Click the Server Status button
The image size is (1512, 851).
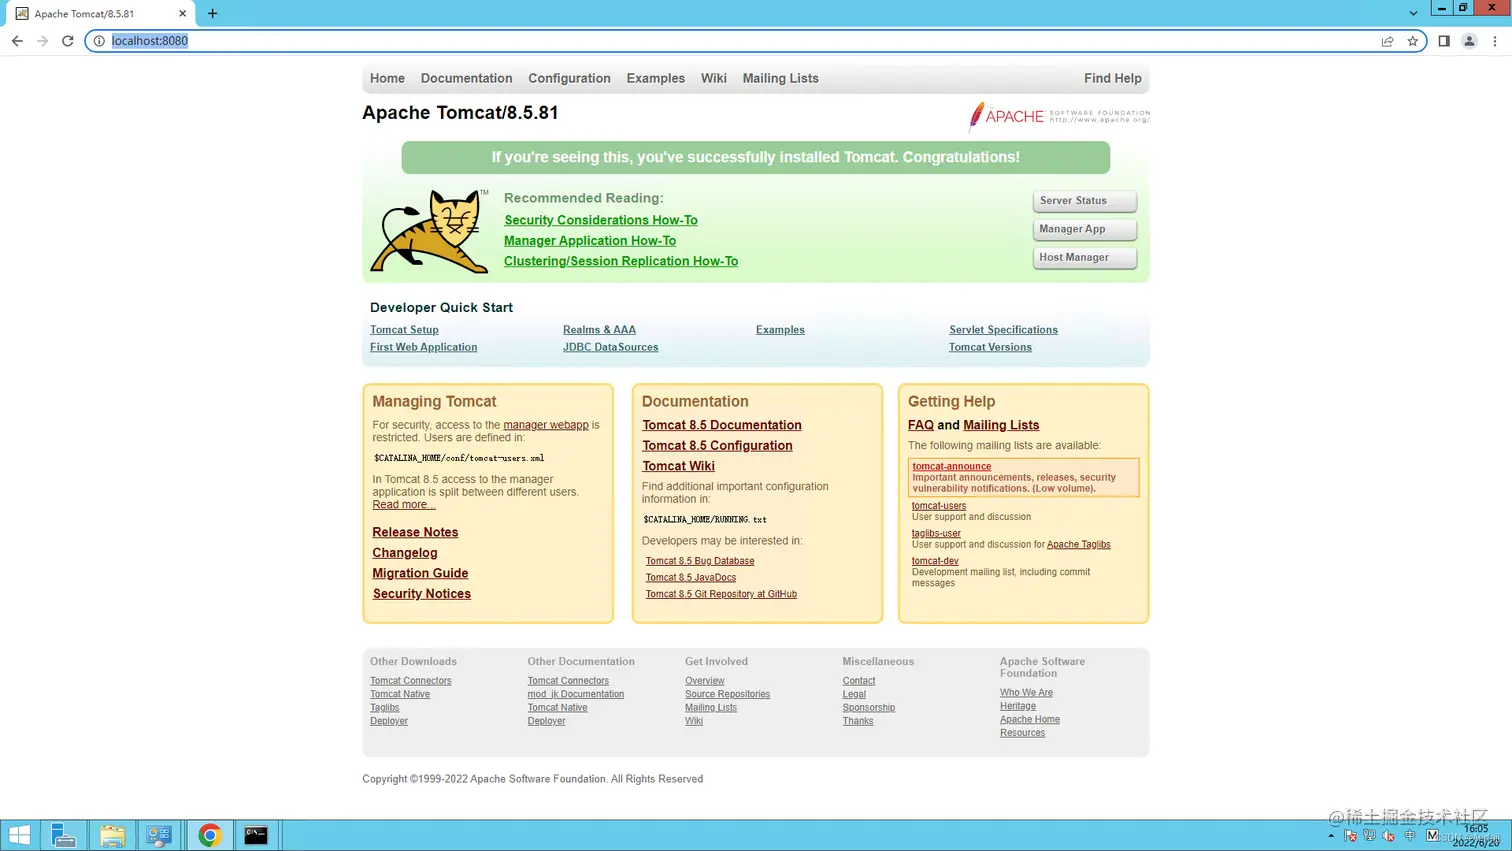tap(1084, 201)
